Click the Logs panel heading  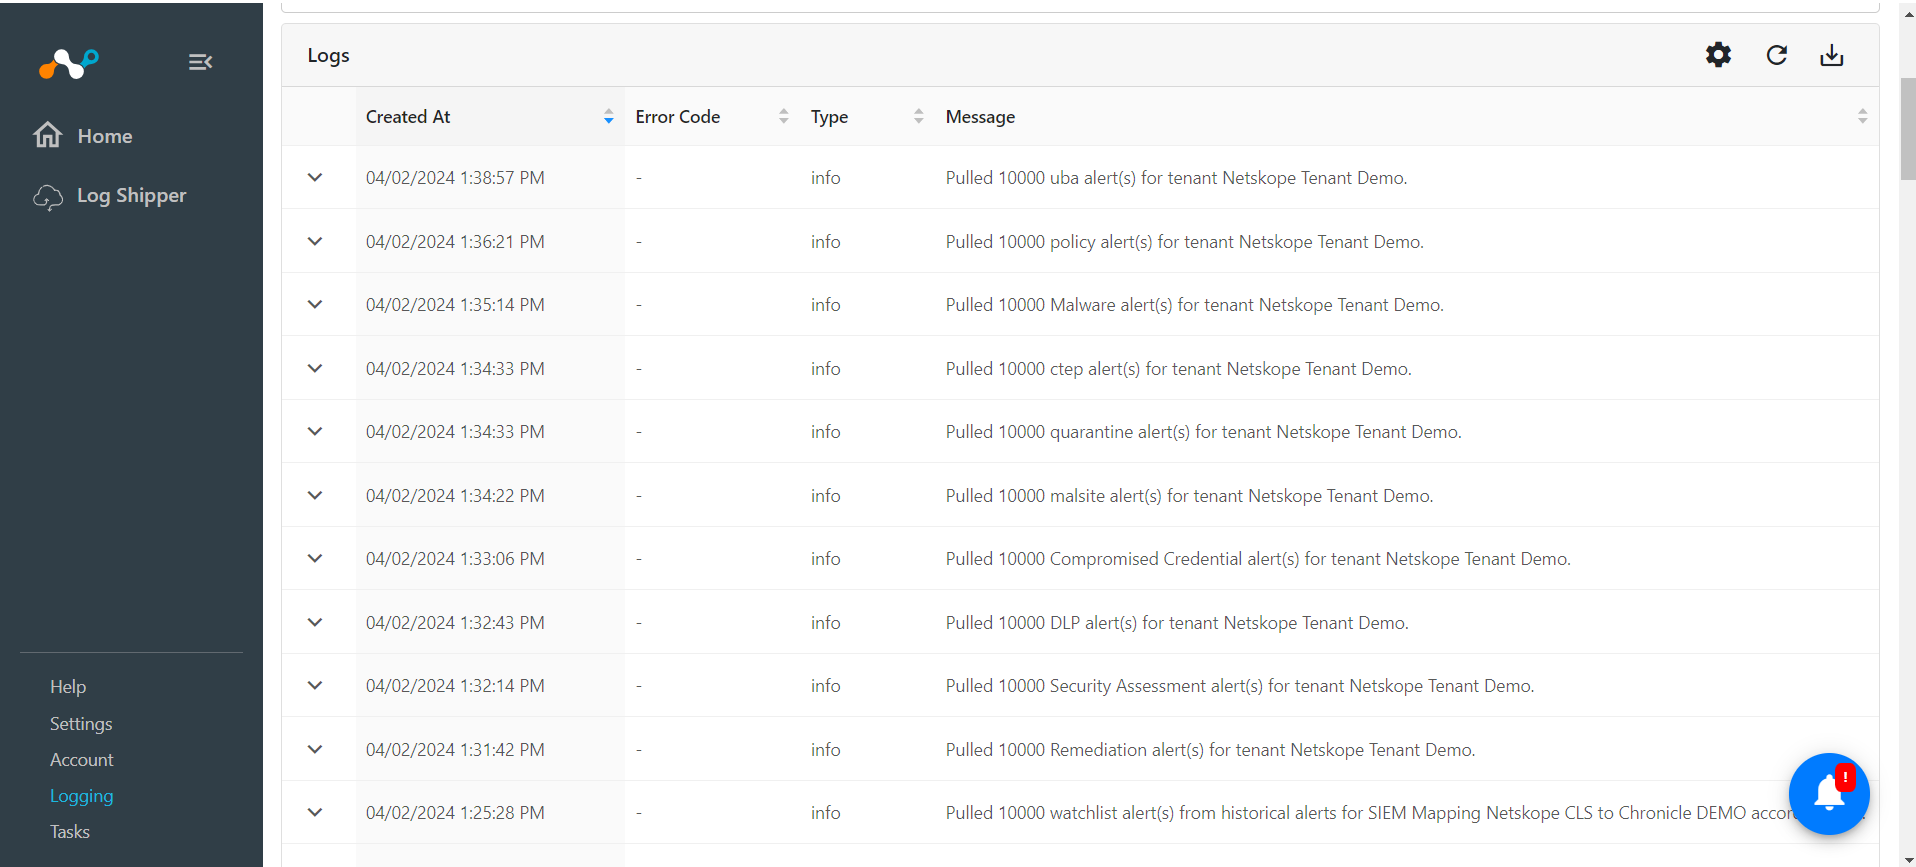click(x=329, y=56)
